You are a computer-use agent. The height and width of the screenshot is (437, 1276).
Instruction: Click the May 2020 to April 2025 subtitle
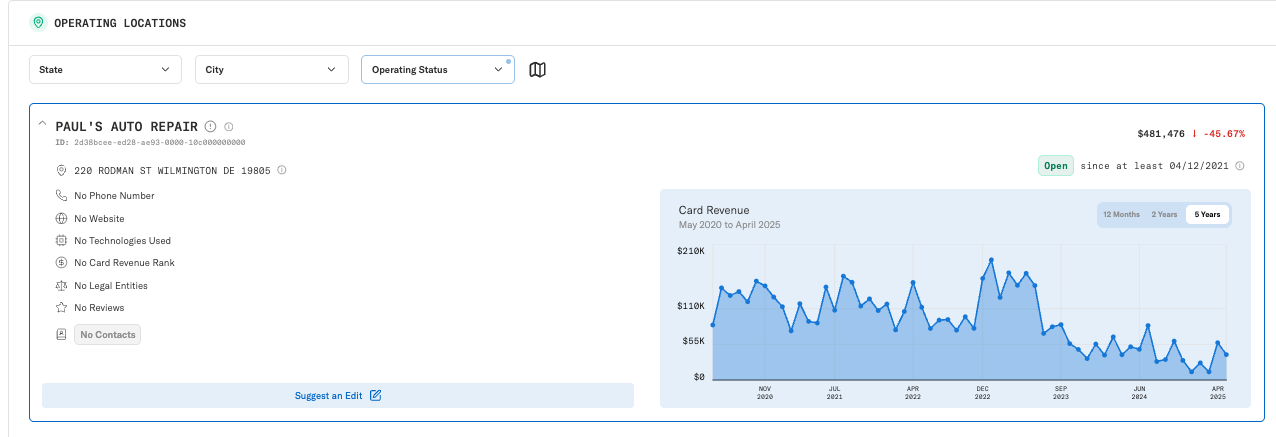pos(730,225)
